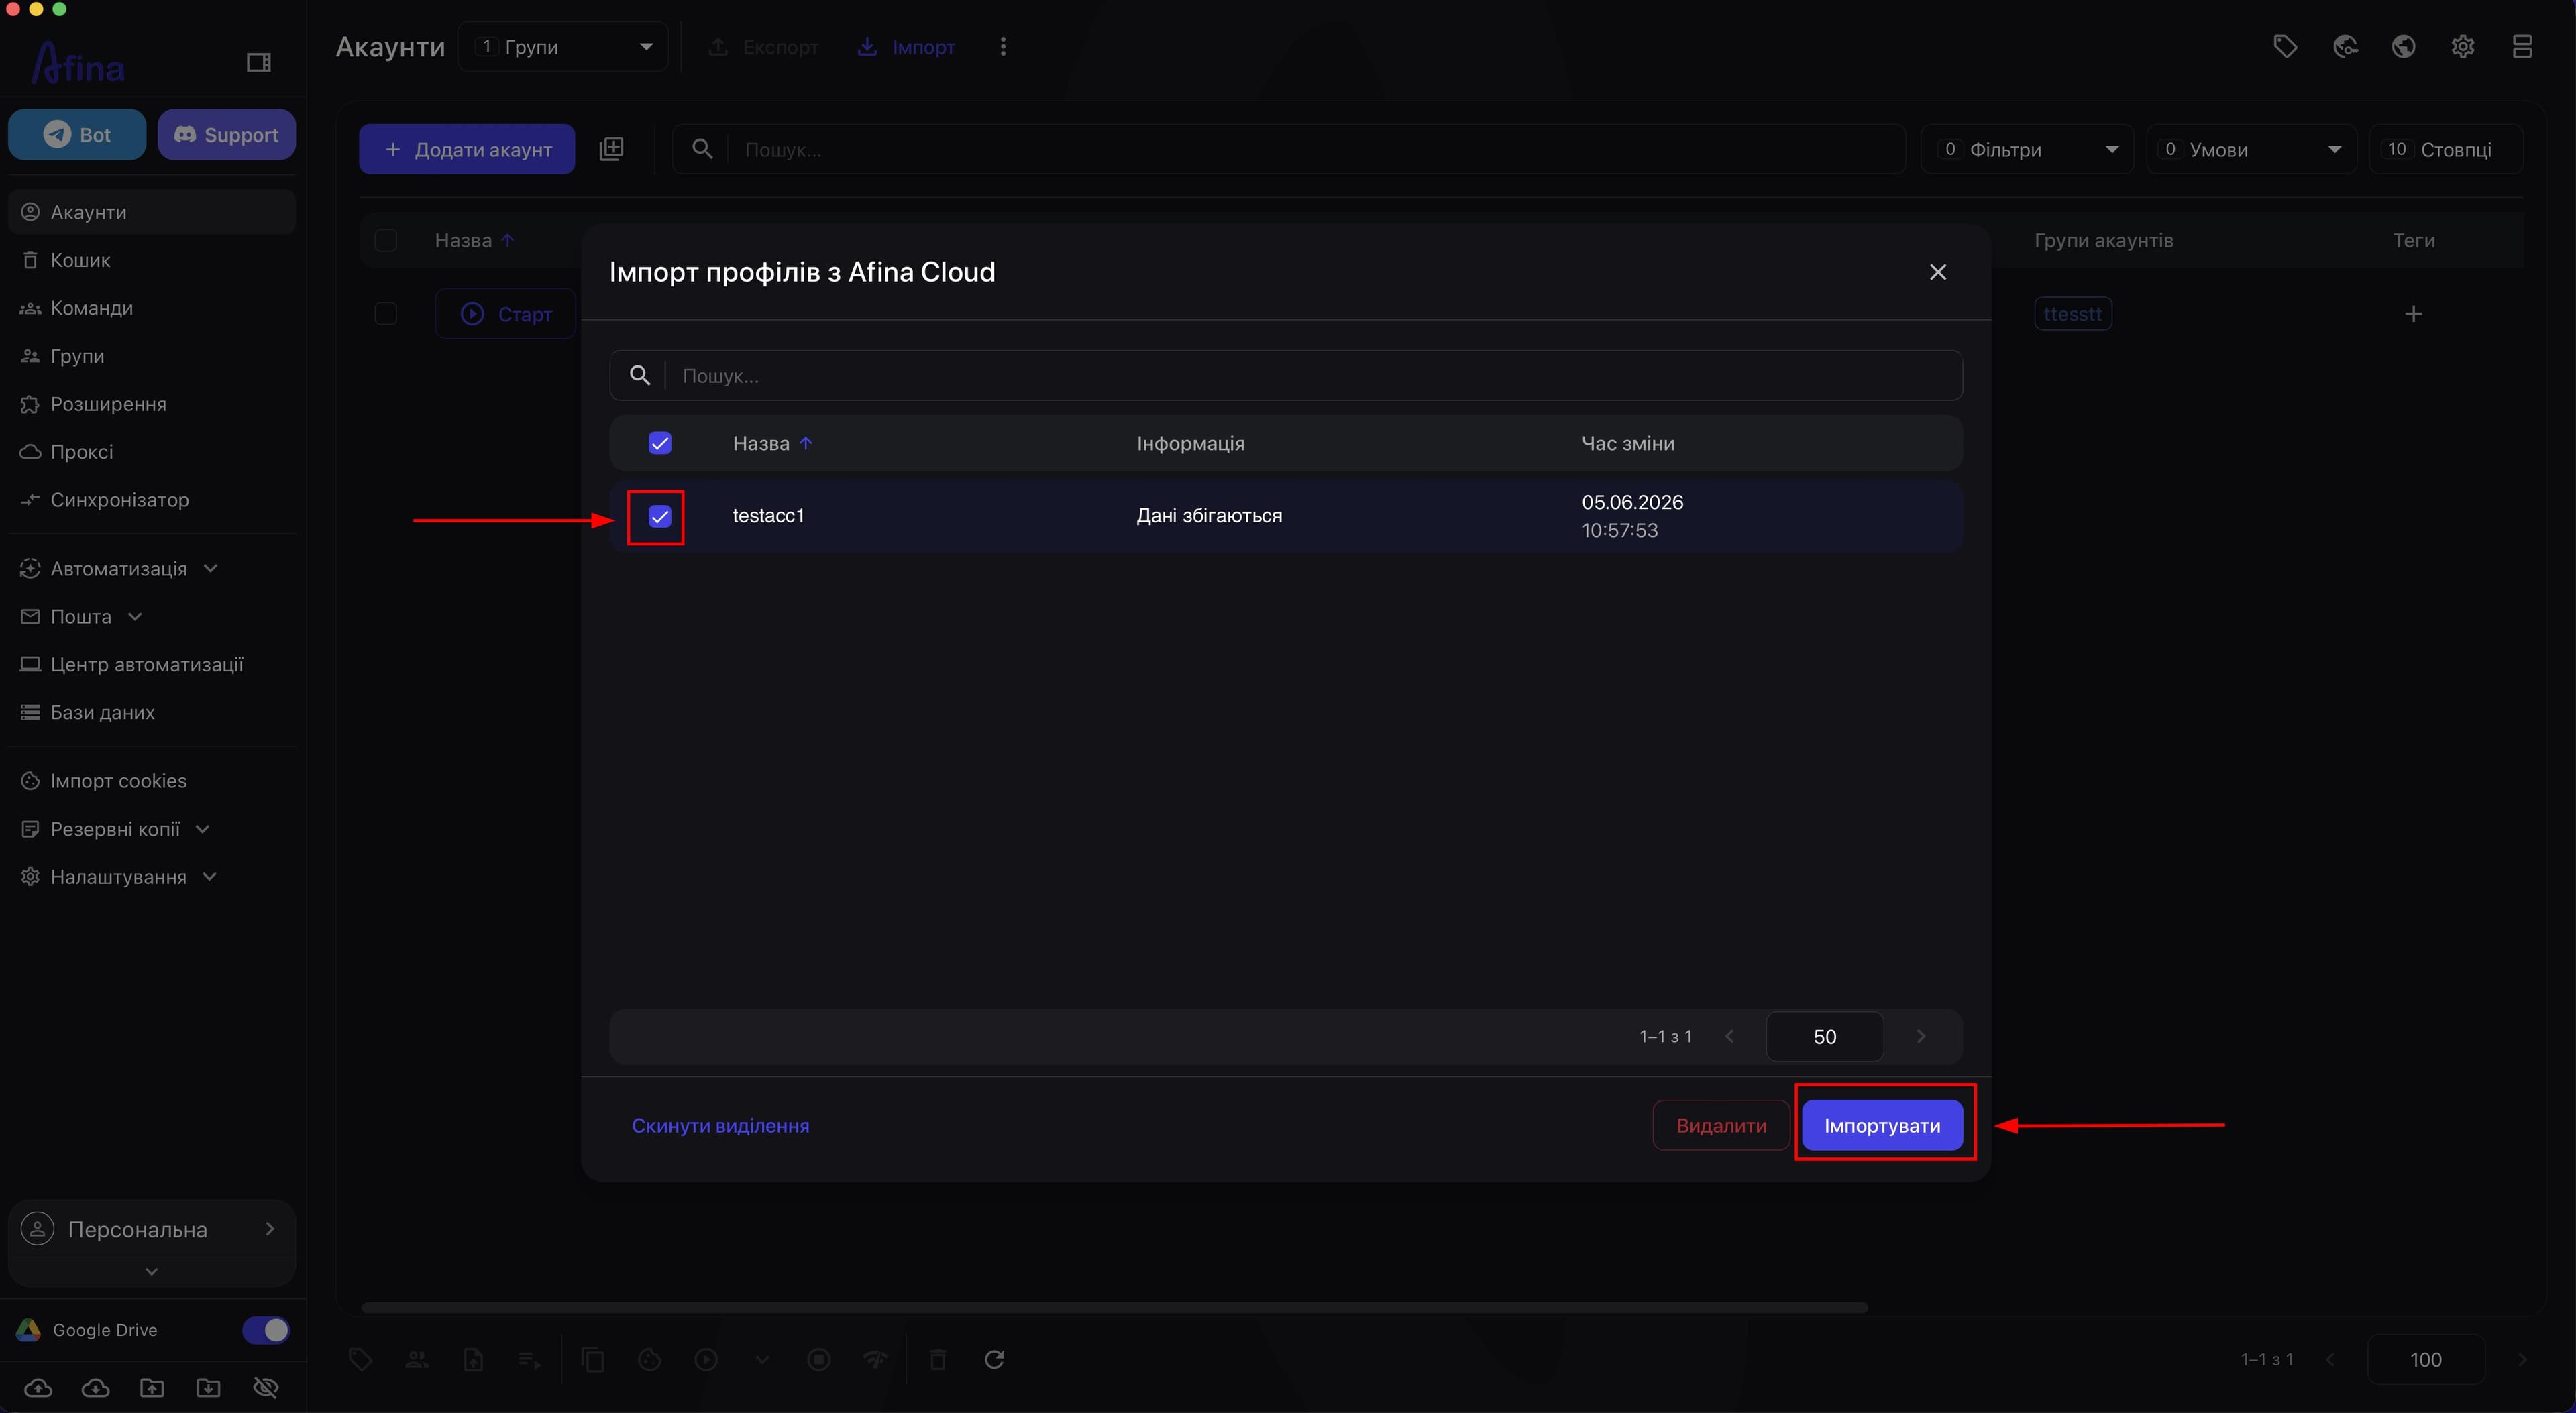Viewport: 2576px width, 1413px height.
Task: Open the Групи dropdown in the header
Action: (563, 47)
